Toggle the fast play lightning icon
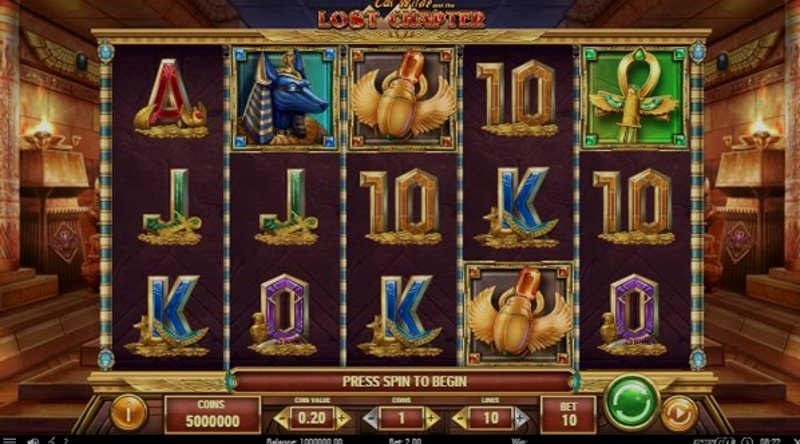Screen dimensions: 800x444 (52, 440)
